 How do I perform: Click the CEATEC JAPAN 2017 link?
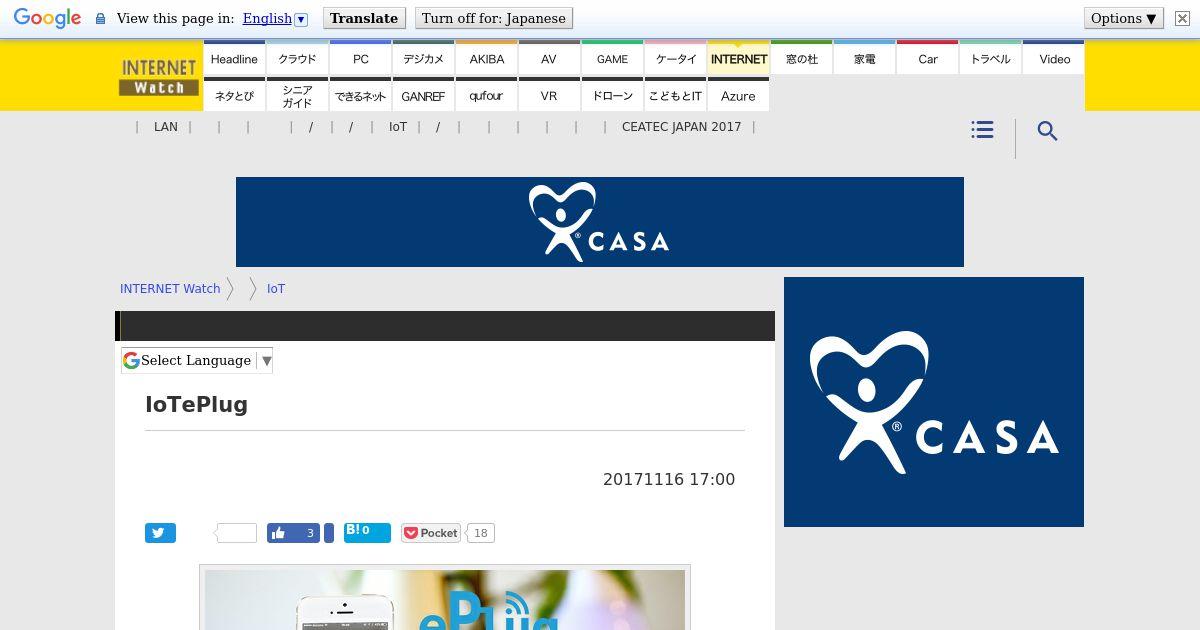point(682,127)
